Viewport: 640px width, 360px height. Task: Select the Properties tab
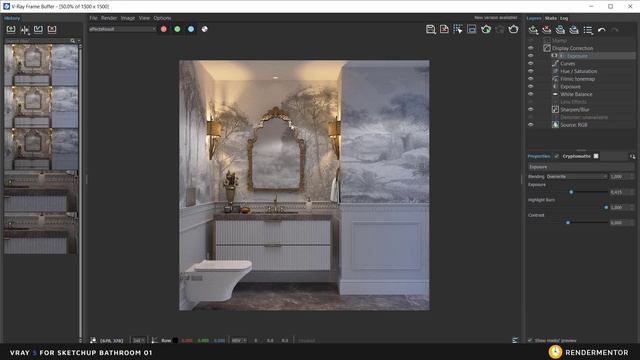click(538, 156)
